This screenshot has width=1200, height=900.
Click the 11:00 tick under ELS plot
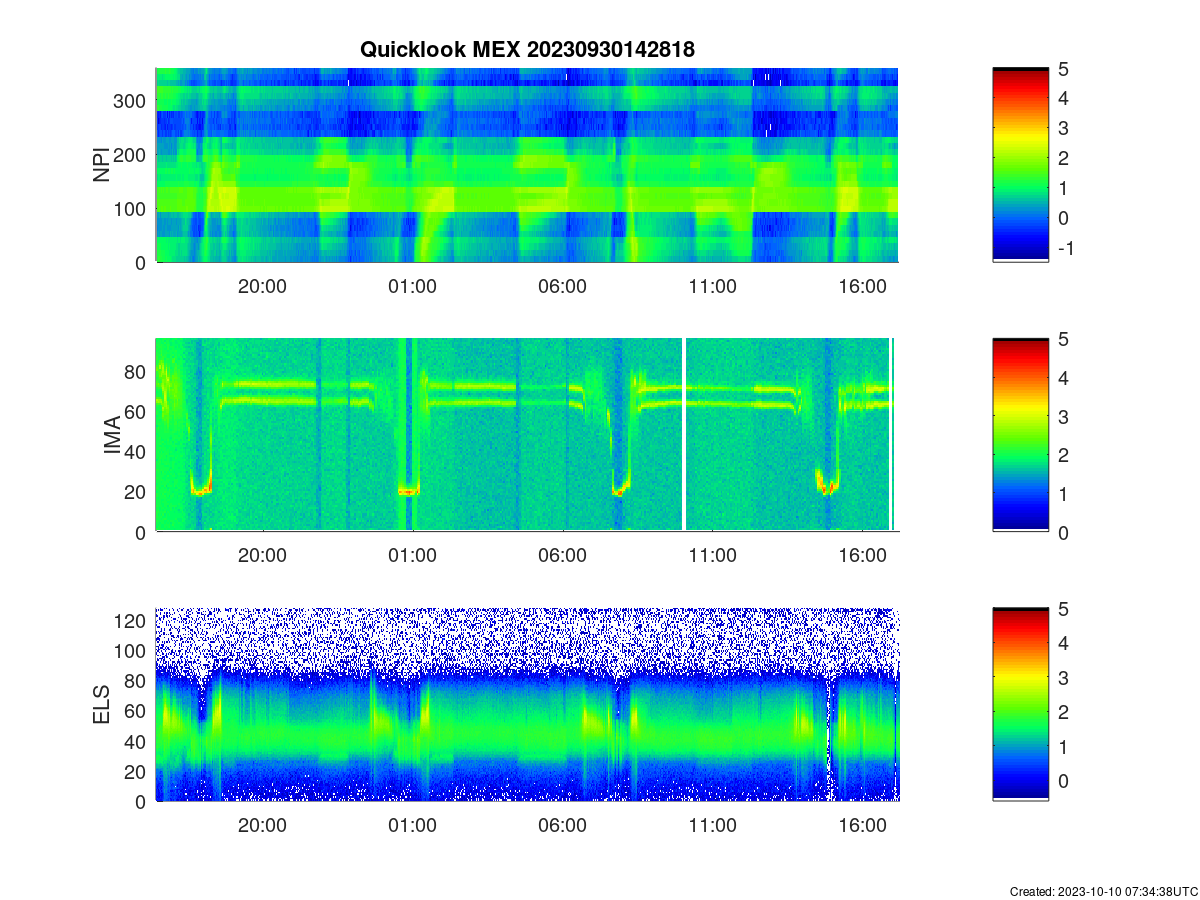click(x=712, y=826)
